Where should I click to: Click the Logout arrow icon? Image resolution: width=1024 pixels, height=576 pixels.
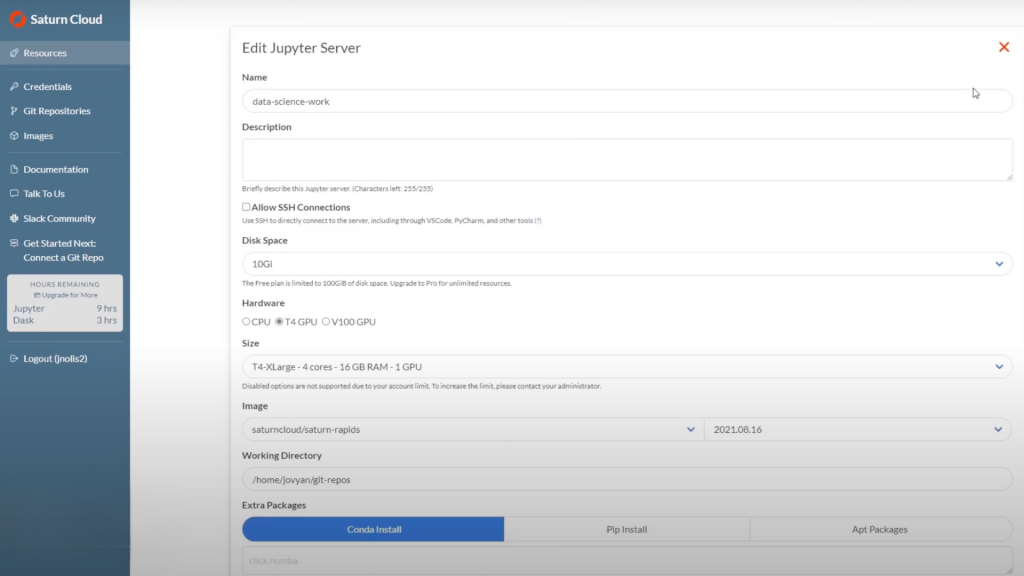tap(14, 359)
